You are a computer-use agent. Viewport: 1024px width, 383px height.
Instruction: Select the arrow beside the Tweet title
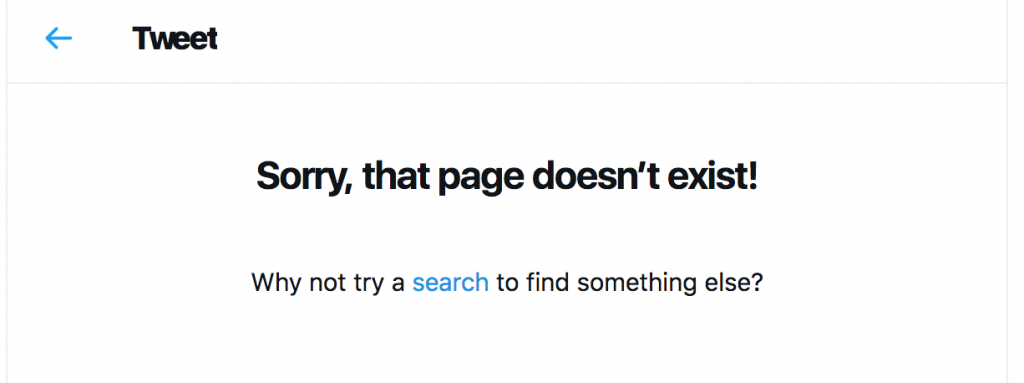click(x=58, y=39)
